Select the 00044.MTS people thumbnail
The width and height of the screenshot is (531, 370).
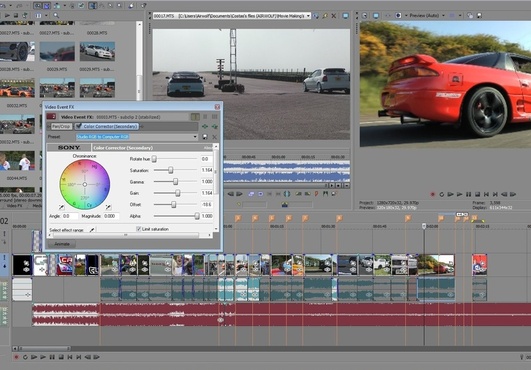point(17,161)
